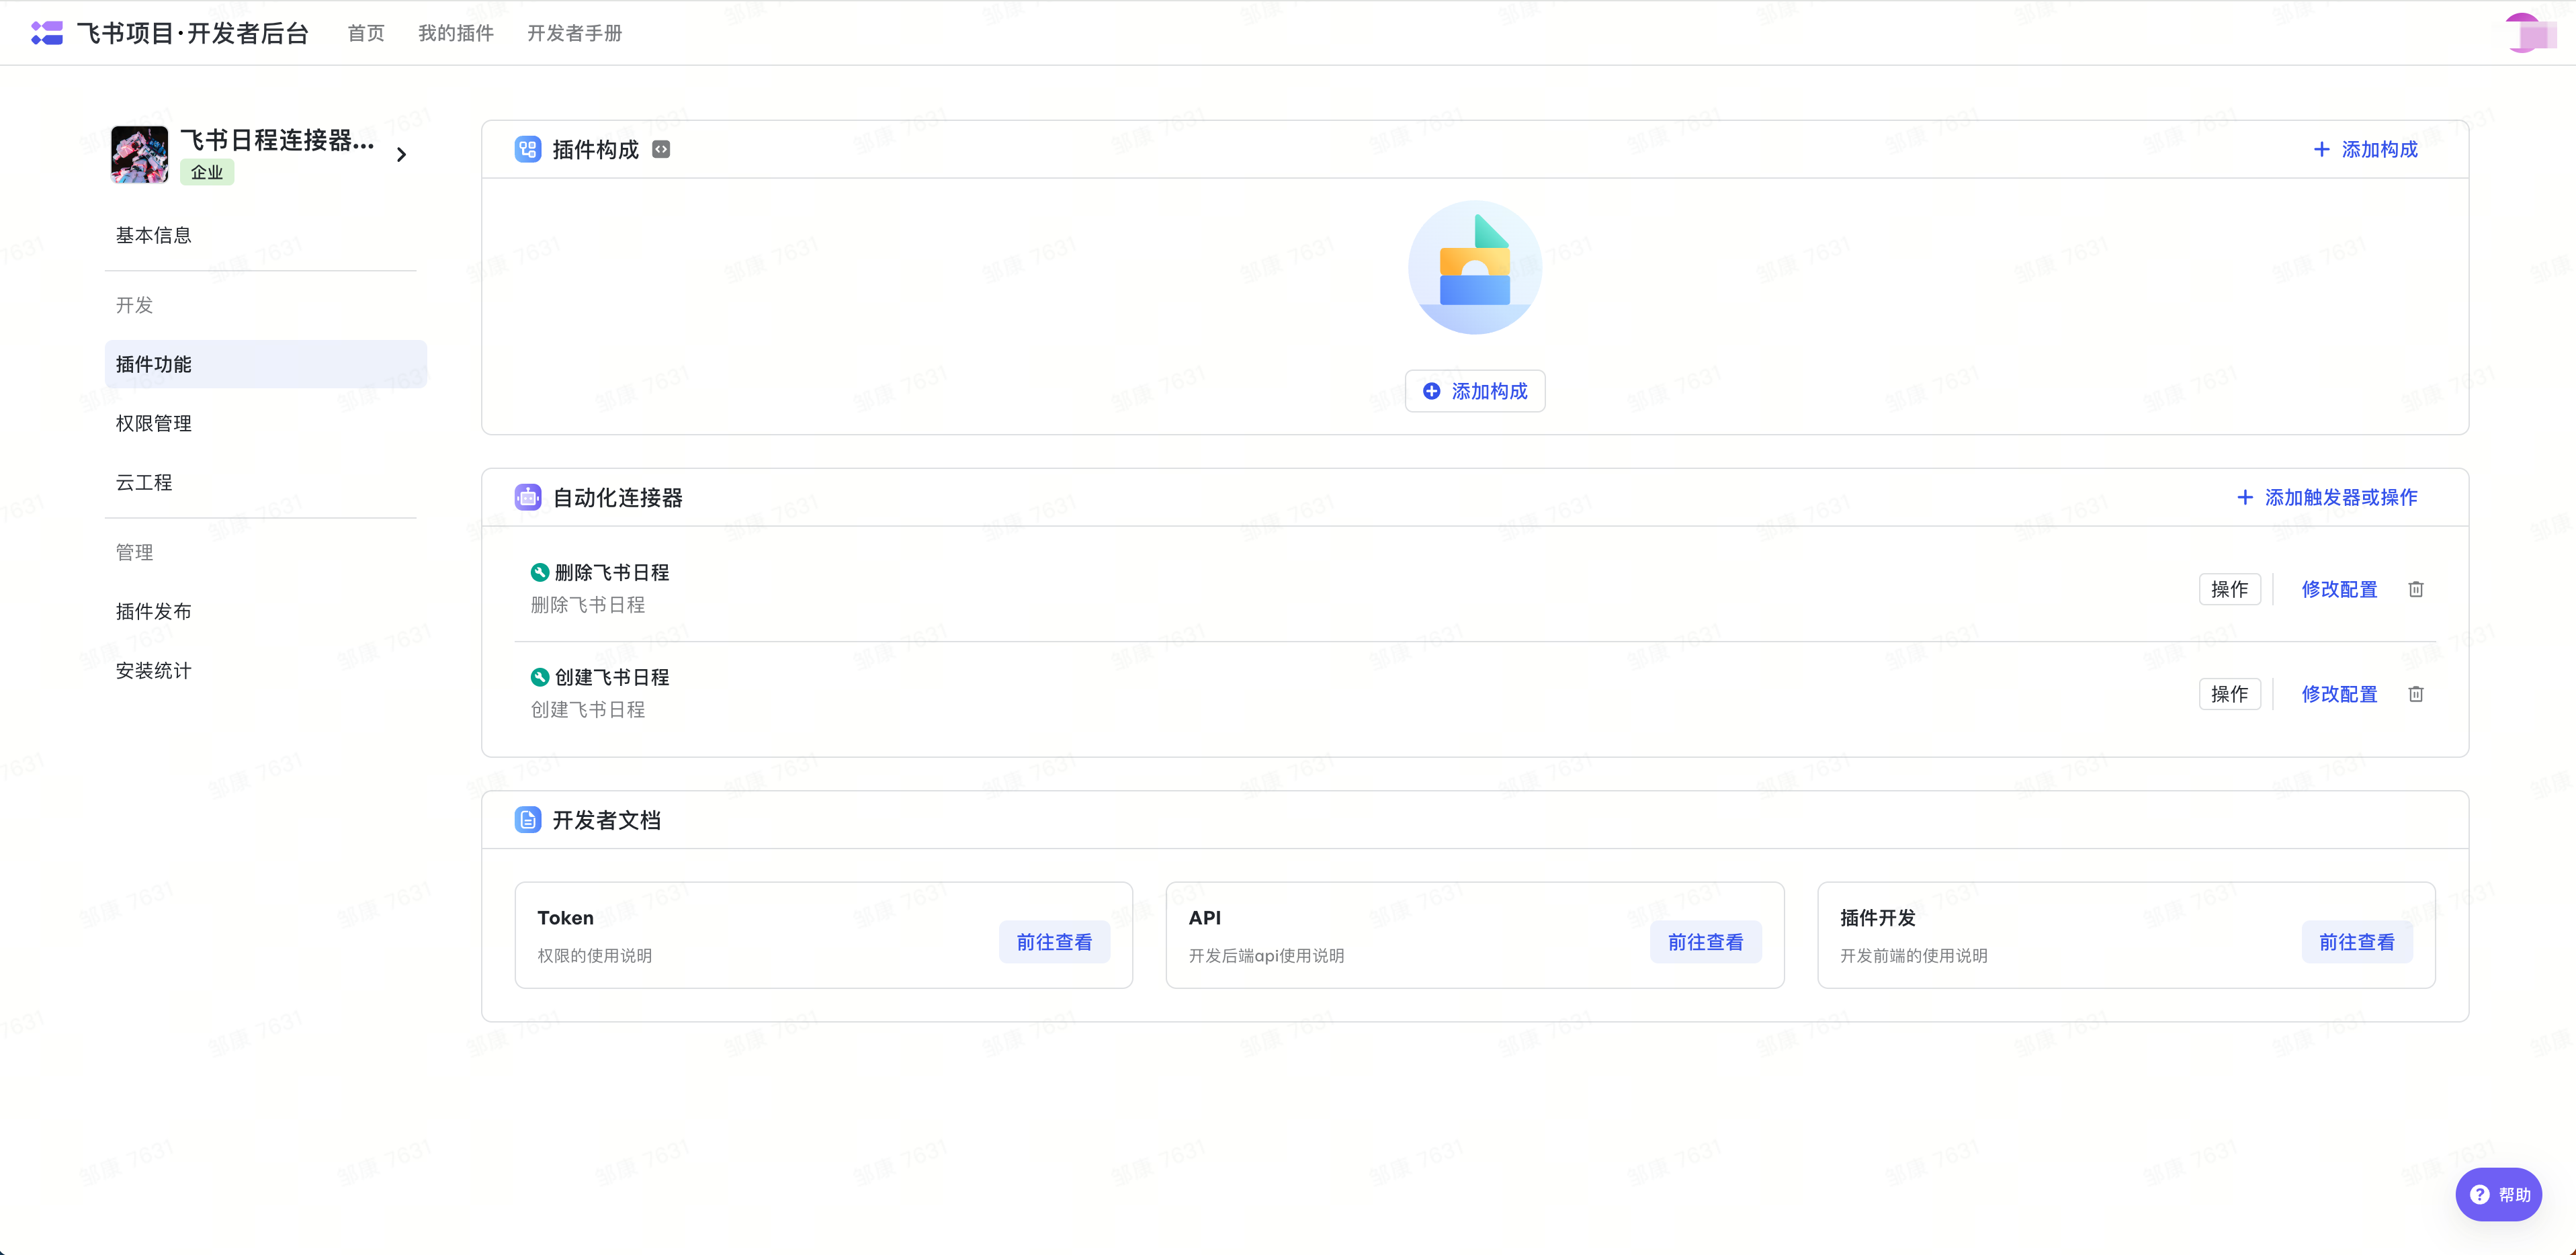Image resolution: width=2576 pixels, height=1255 pixels.
Task: Click the 插件开发 card title
Action: pyautogui.click(x=1878, y=917)
